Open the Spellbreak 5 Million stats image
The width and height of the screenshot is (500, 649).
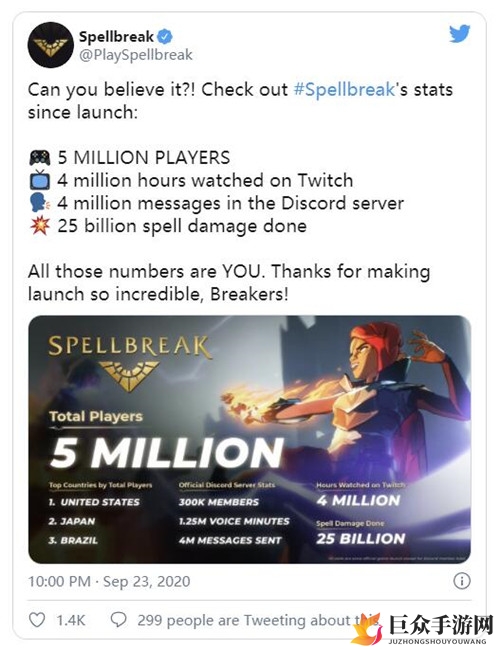249,440
